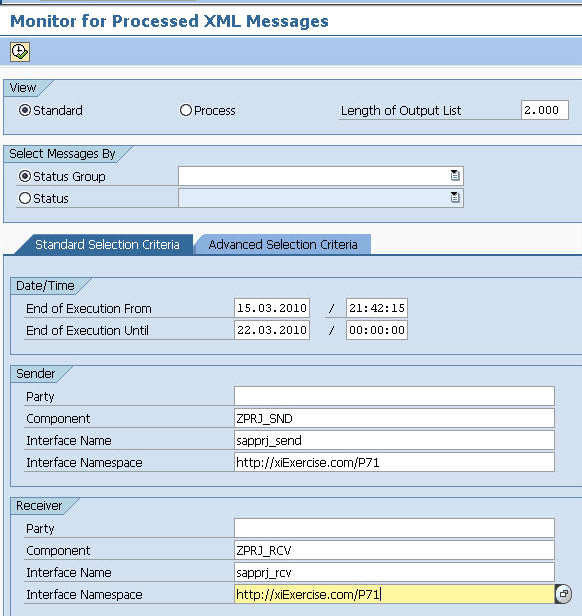Click End of Execution From date field
The image size is (582, 616).
[272, 308]
